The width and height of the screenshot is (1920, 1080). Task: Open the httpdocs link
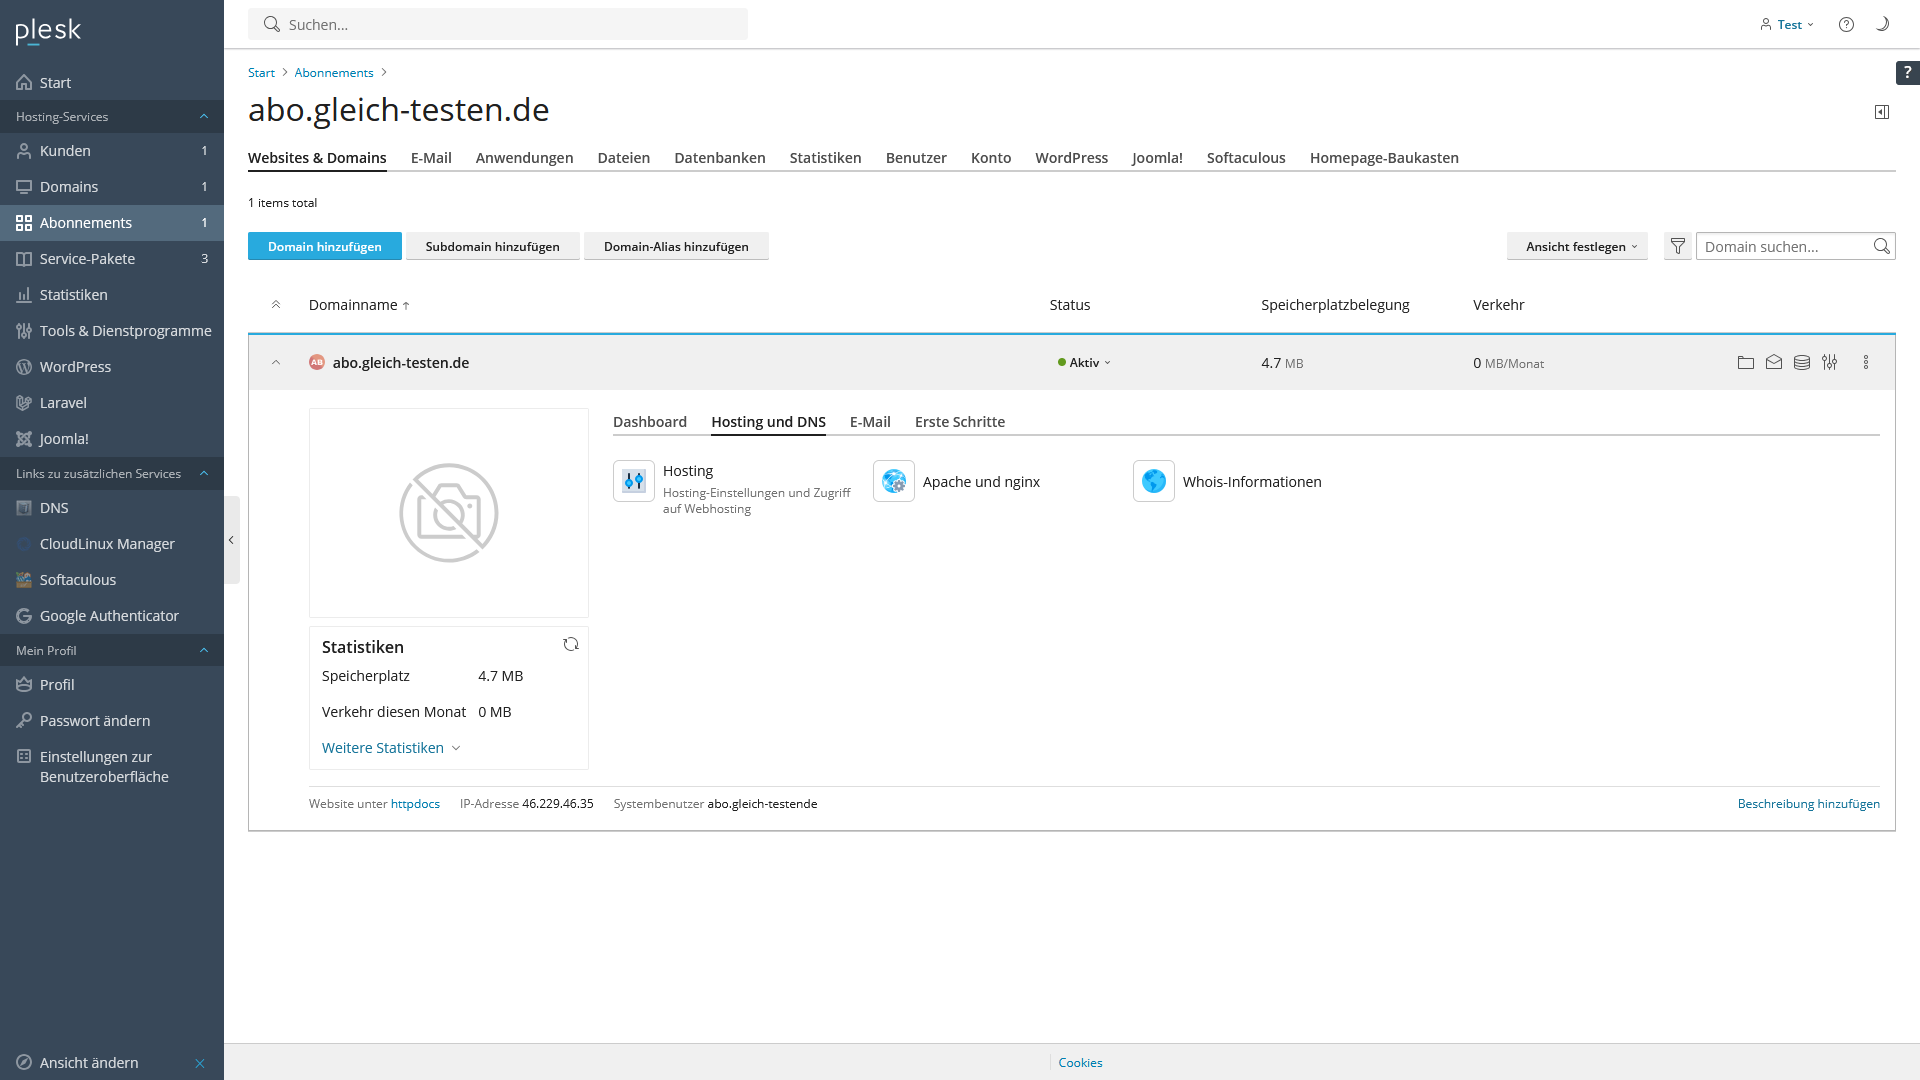coord(415,804)
